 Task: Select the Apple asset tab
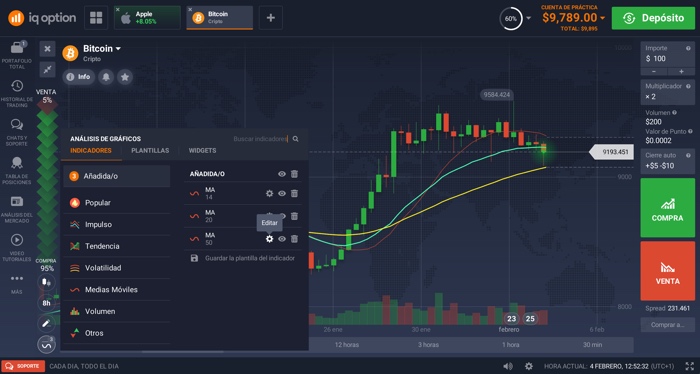(147, 18)
